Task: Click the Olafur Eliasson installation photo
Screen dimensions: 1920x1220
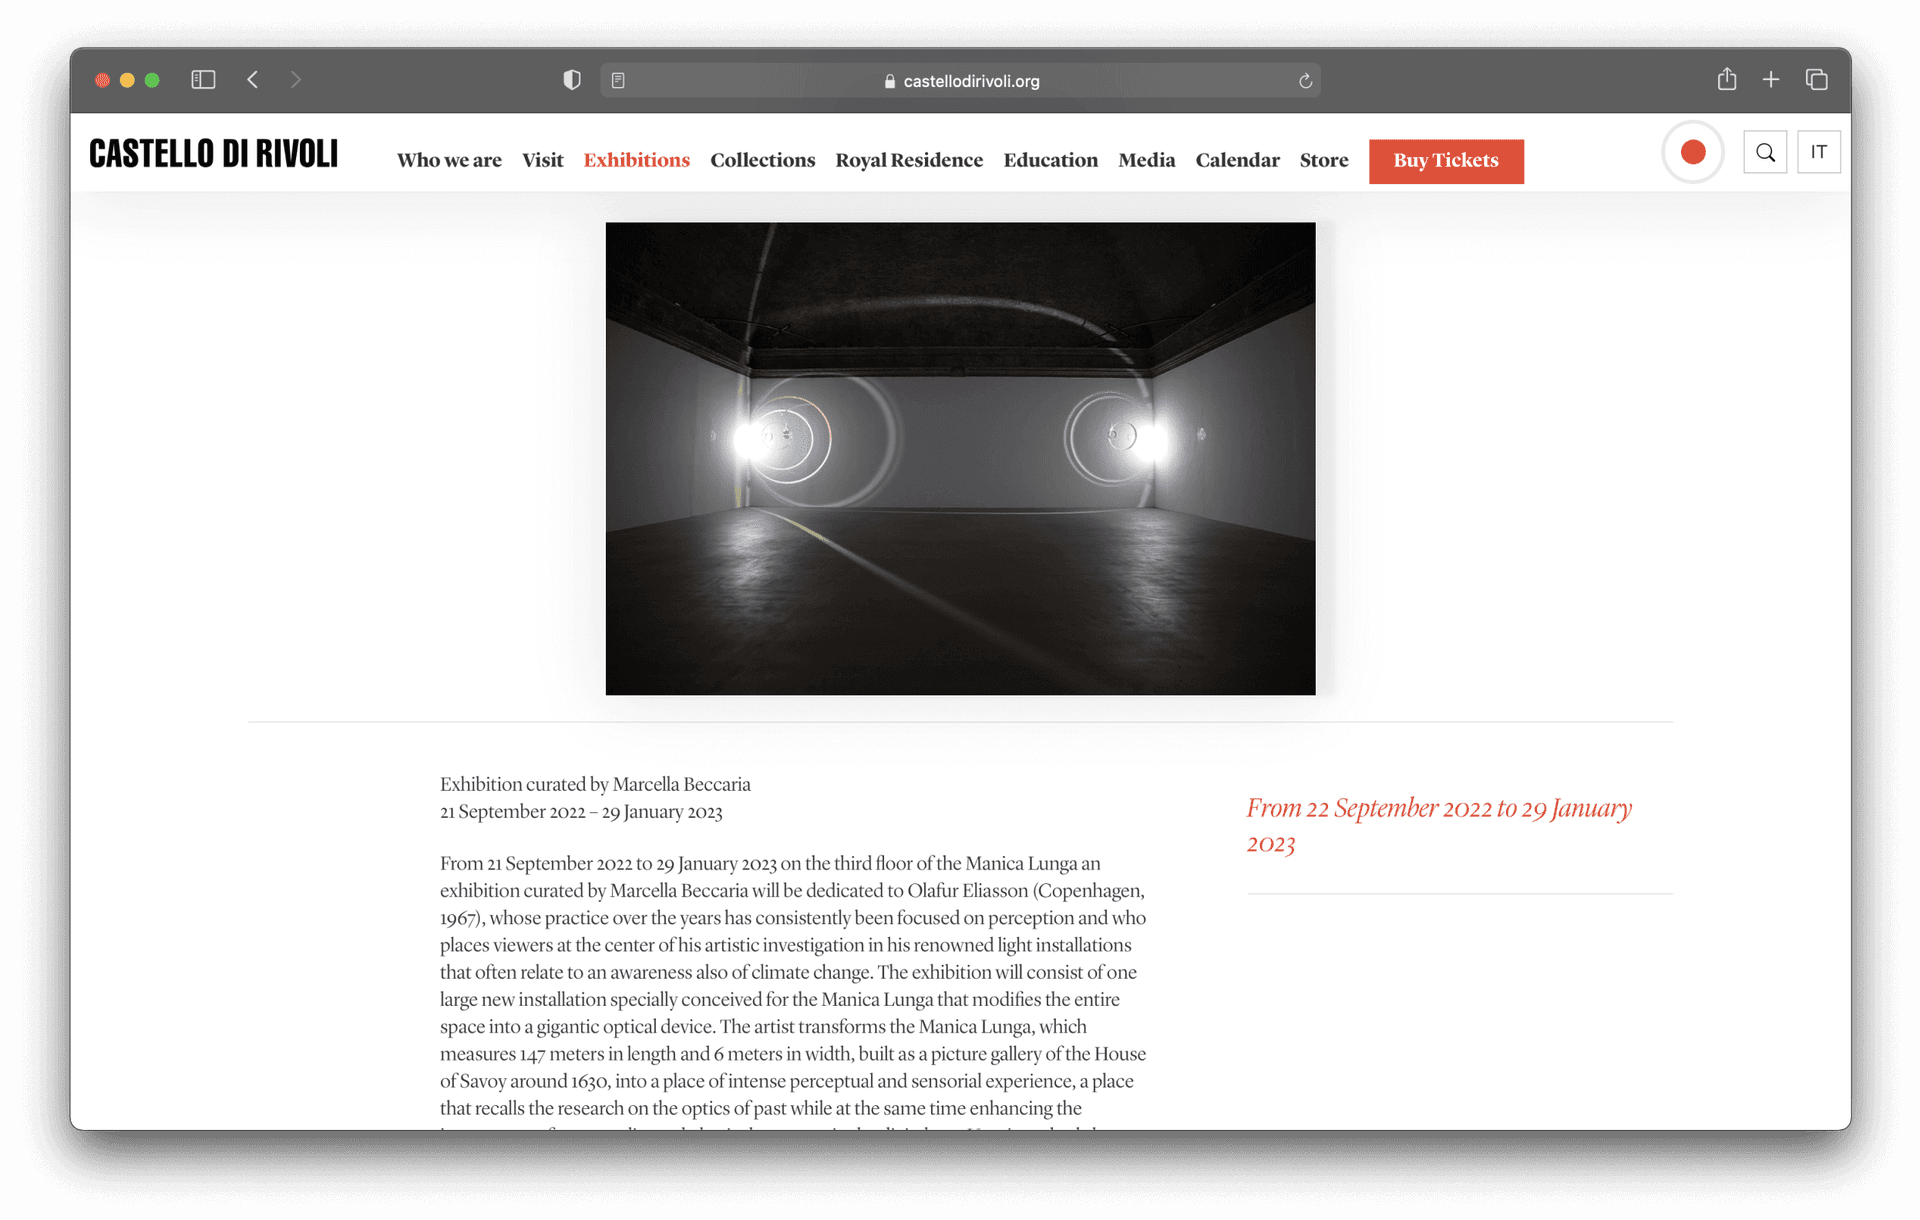Action: 960,458
